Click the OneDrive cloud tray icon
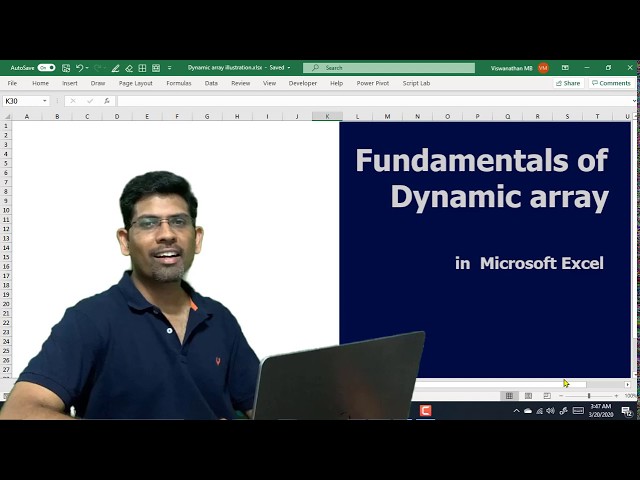The height and width of the screenshot is (480, 640). coord(528,411)
